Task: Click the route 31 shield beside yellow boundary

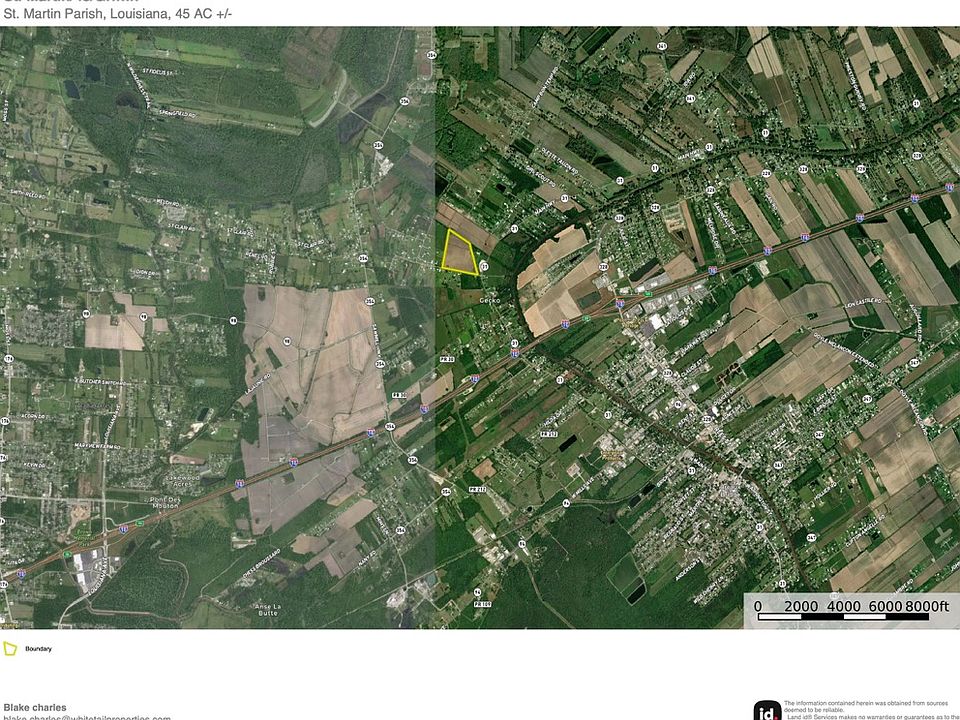Action: [484, 266]
